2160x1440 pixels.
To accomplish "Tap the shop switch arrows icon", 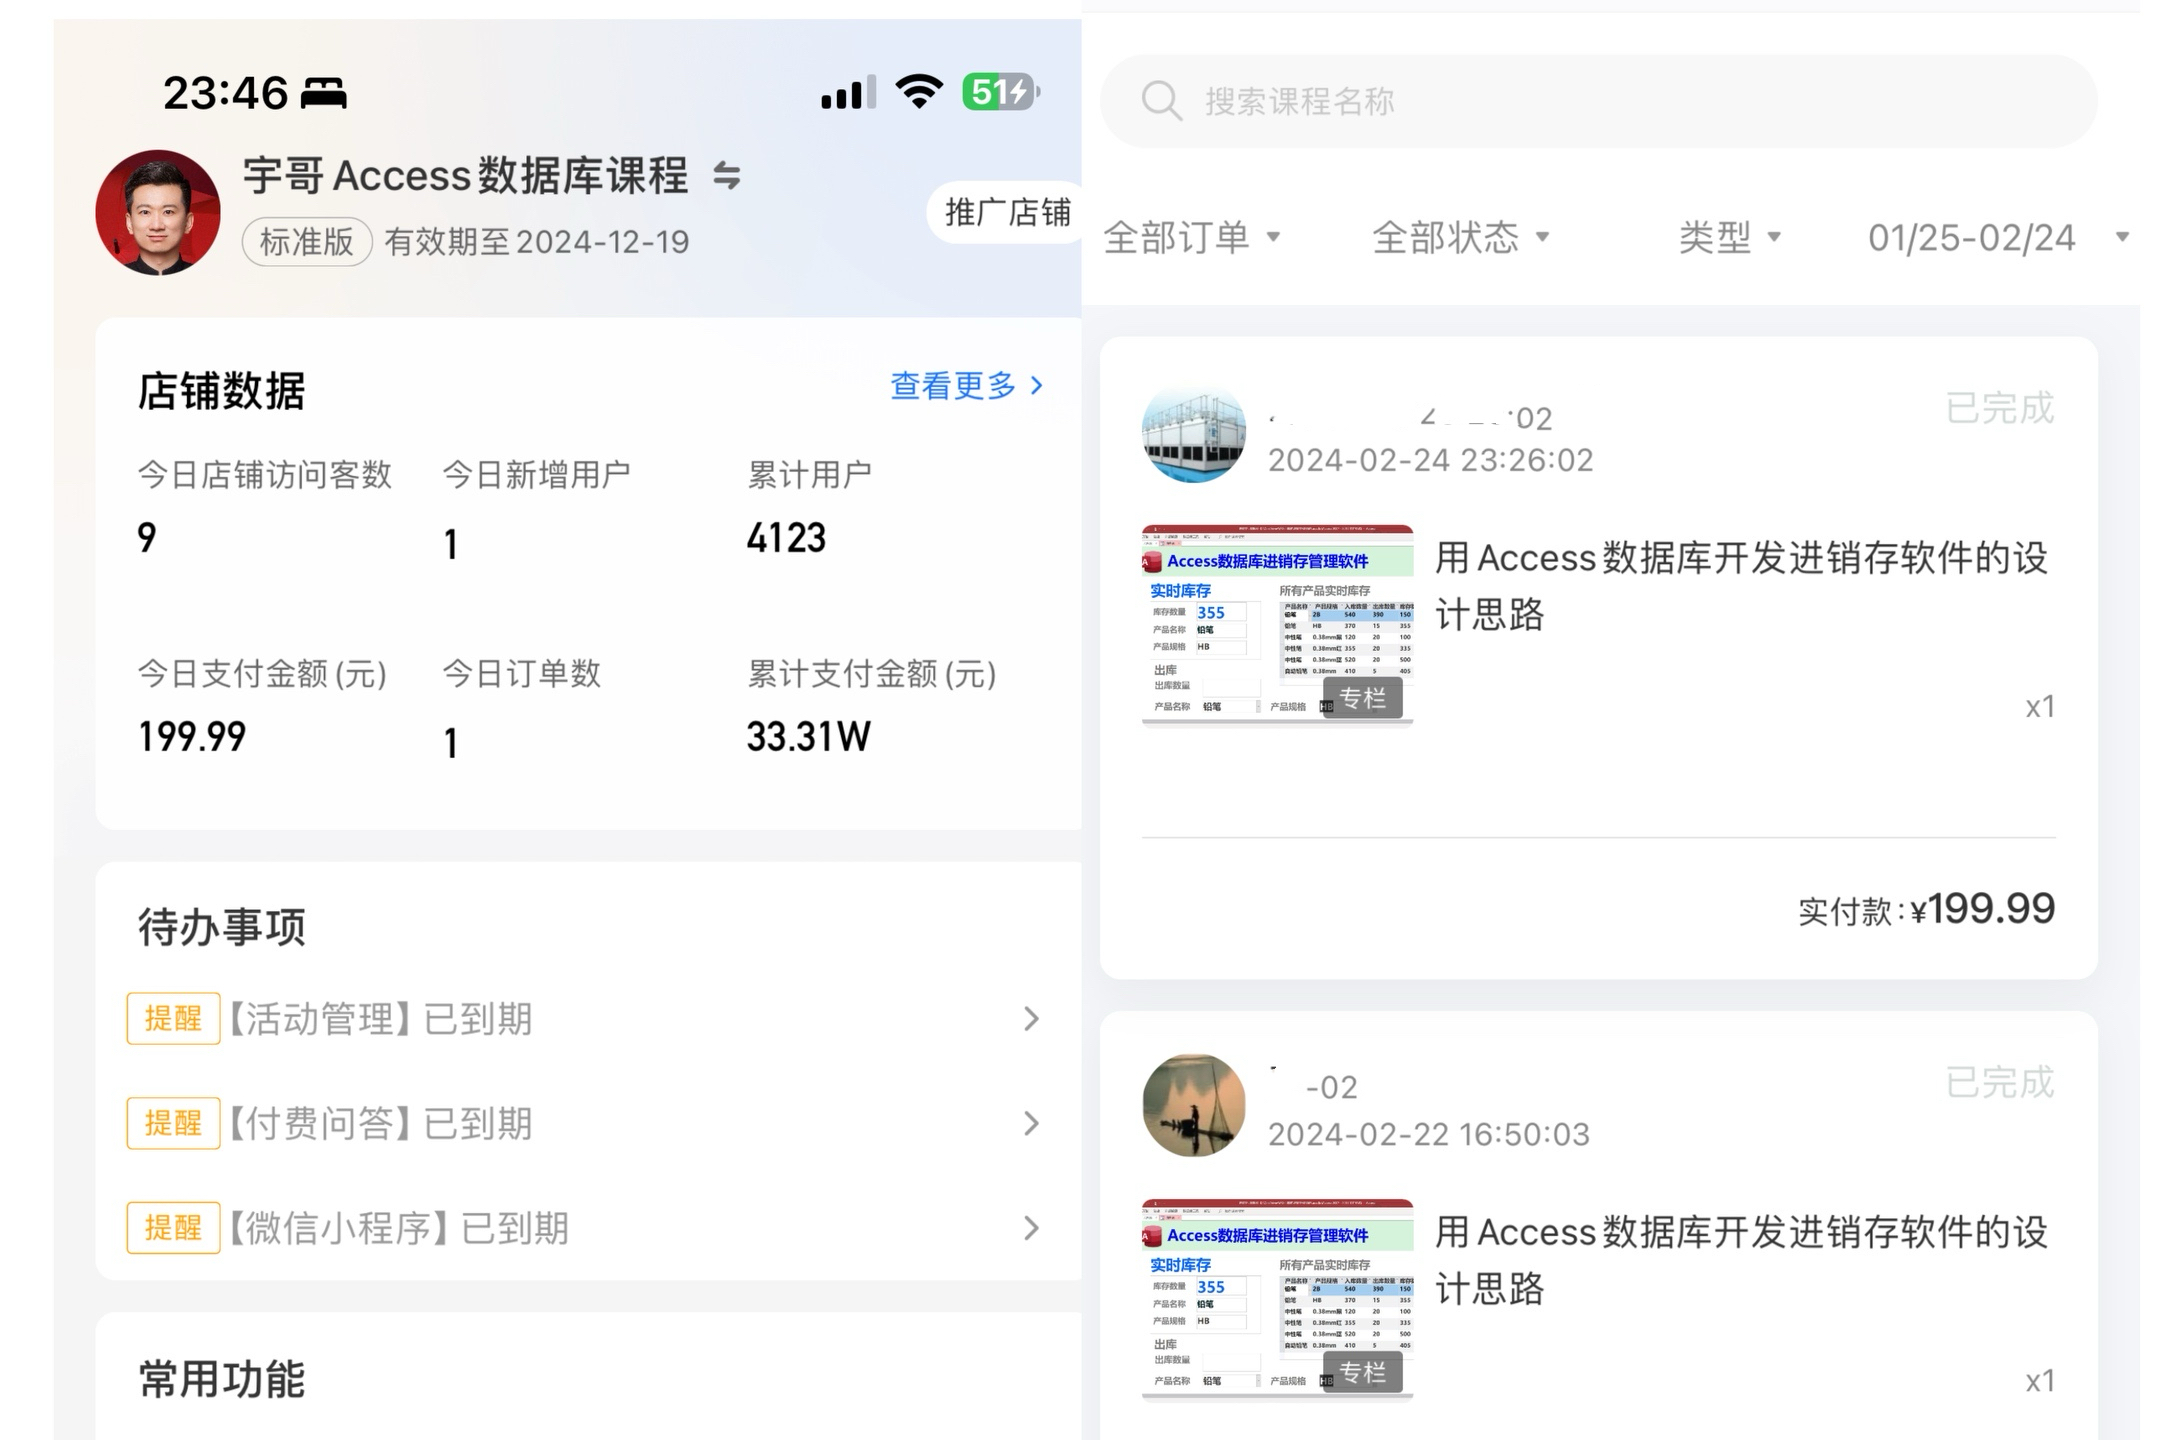I will coord(727,176).
